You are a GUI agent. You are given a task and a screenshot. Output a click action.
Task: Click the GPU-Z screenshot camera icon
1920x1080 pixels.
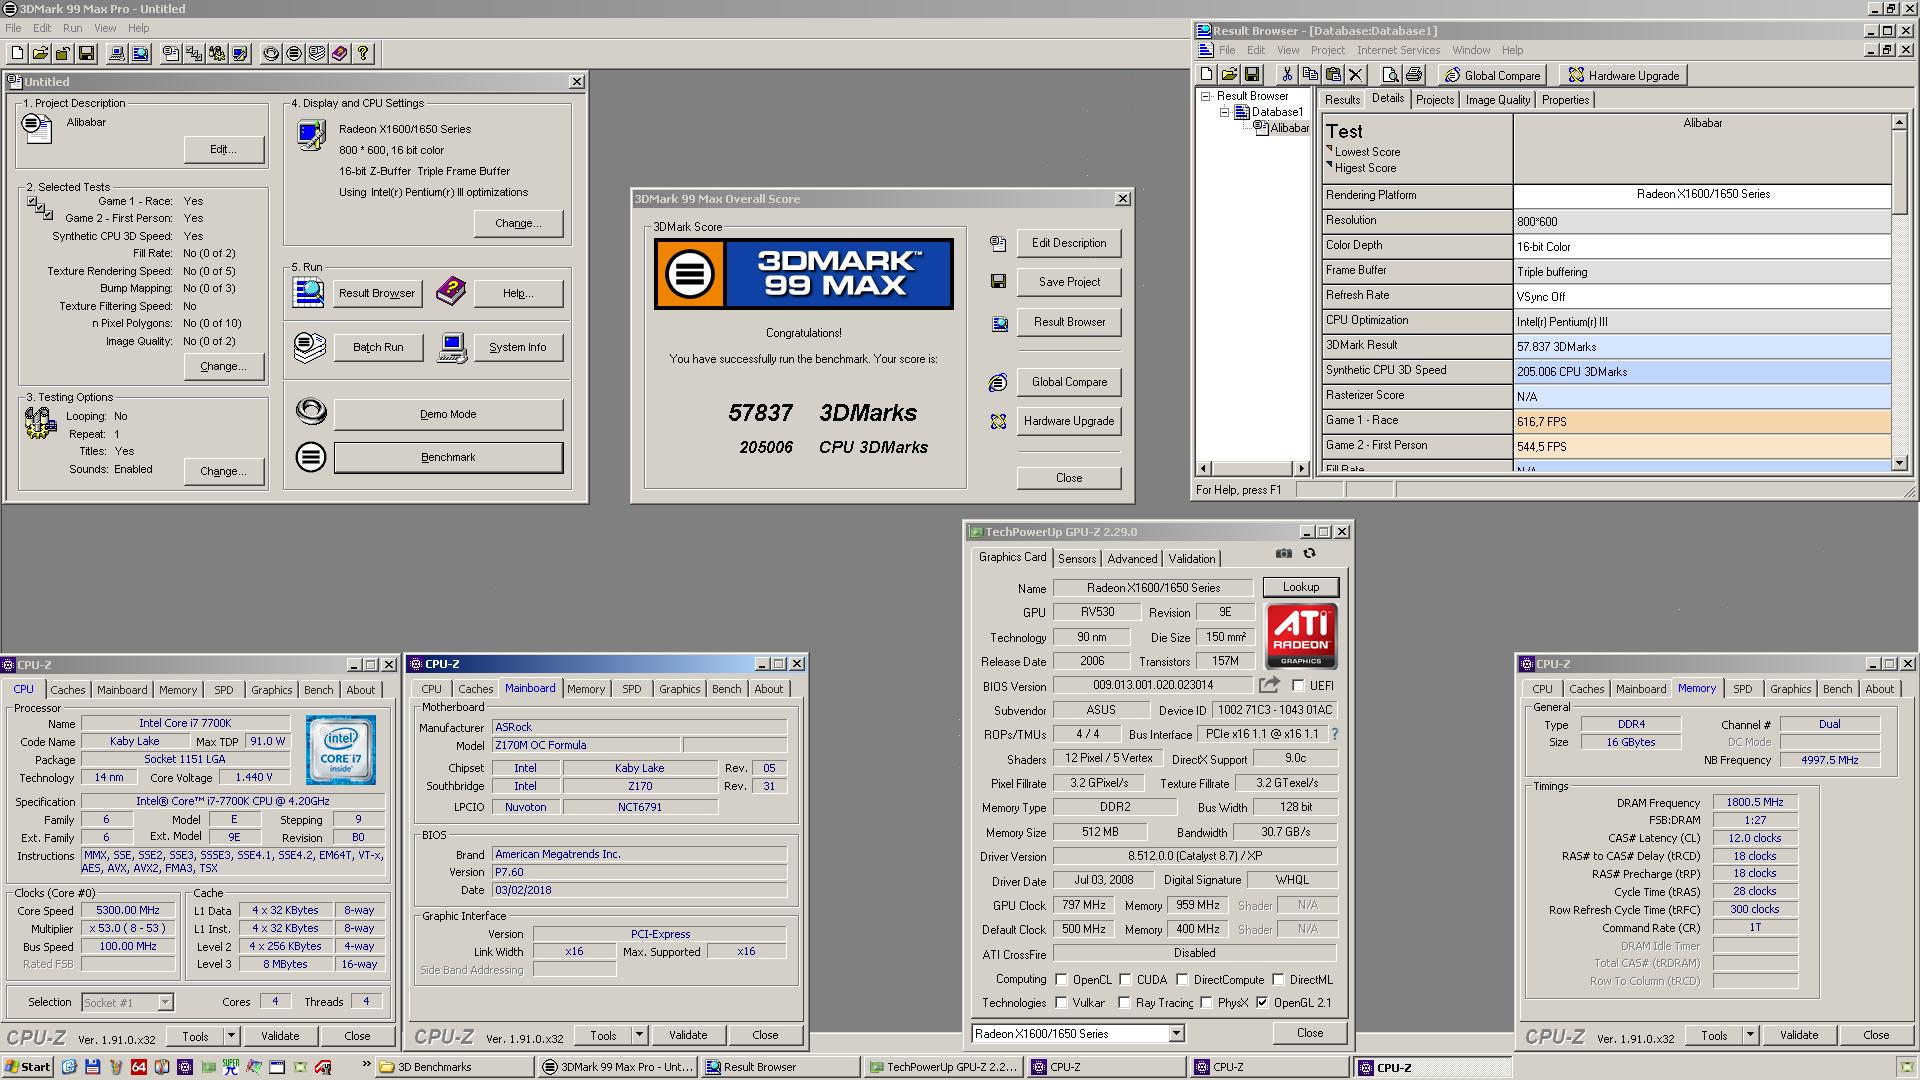coord(1284,554)
